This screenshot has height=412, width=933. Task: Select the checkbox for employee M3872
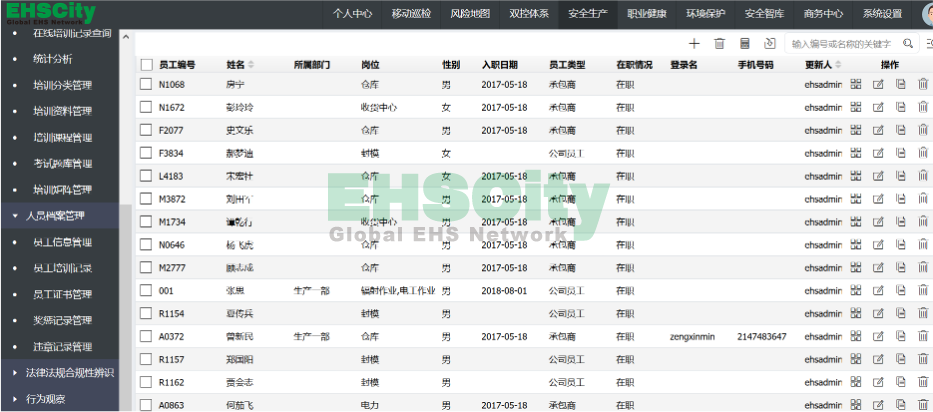pyautogui.click(x=146, y=199)
